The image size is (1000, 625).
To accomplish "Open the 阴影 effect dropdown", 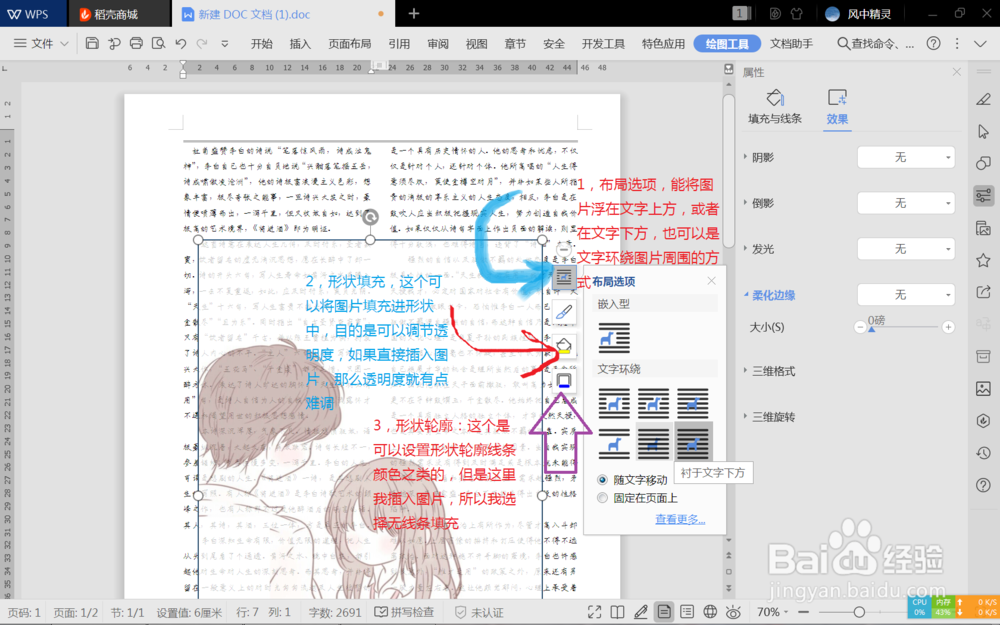I will (906, 157).
